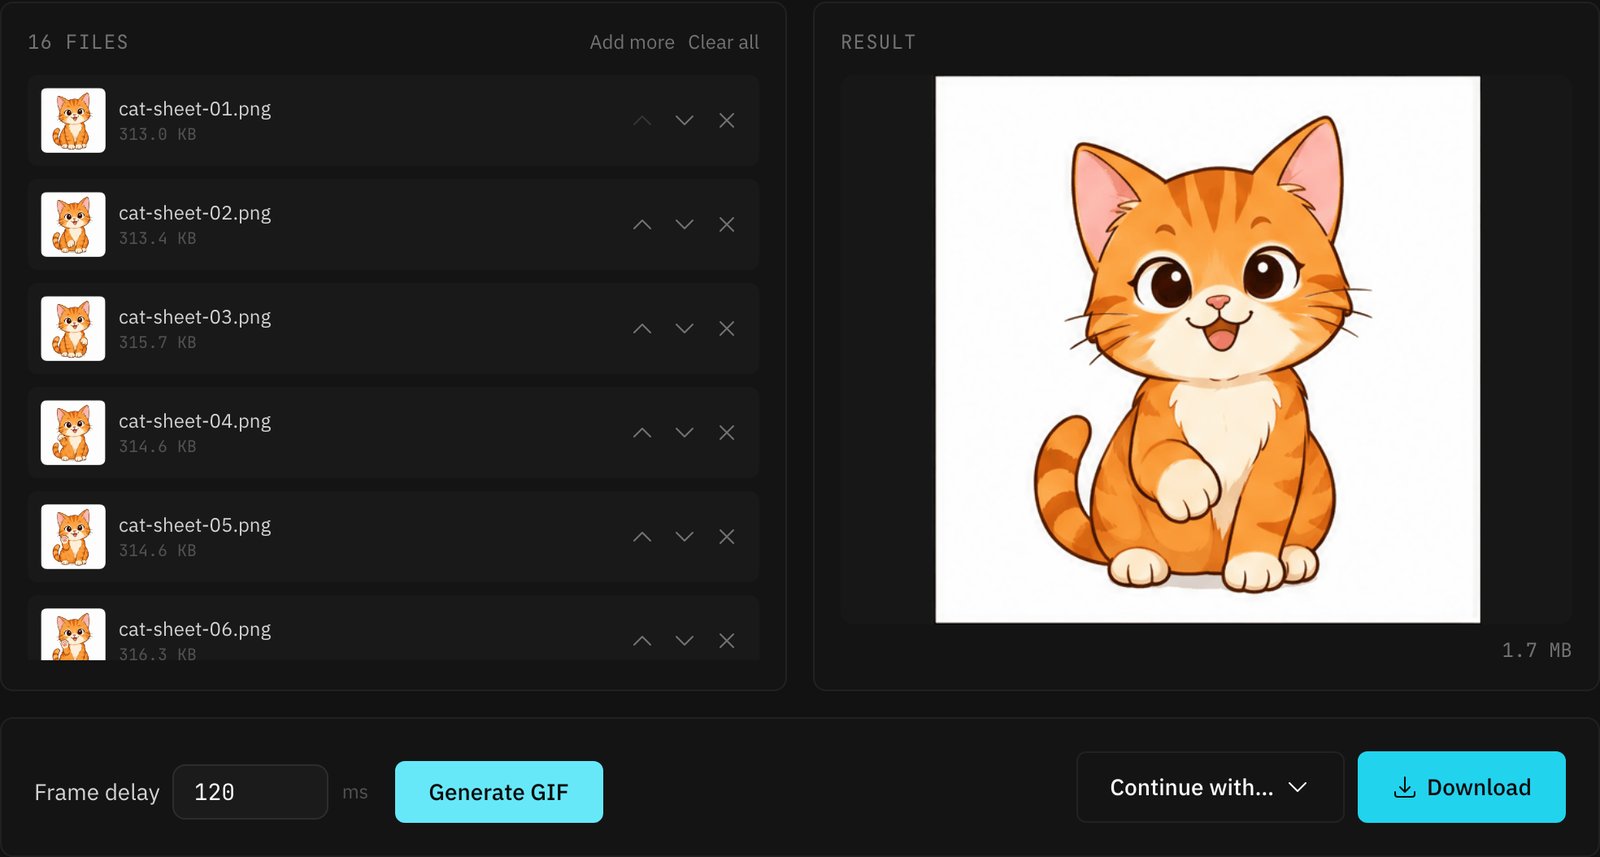
Task: Generate the GIF from frames
Action: 499,792
